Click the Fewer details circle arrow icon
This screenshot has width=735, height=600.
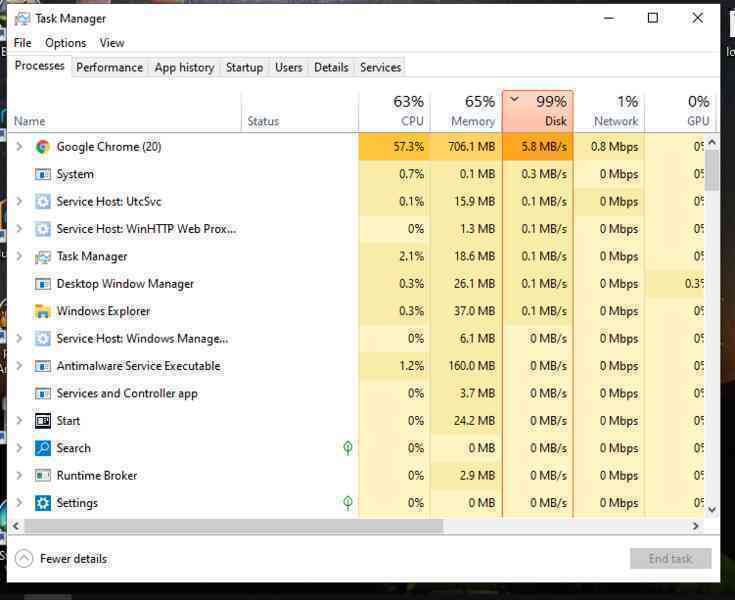[24, 559]
